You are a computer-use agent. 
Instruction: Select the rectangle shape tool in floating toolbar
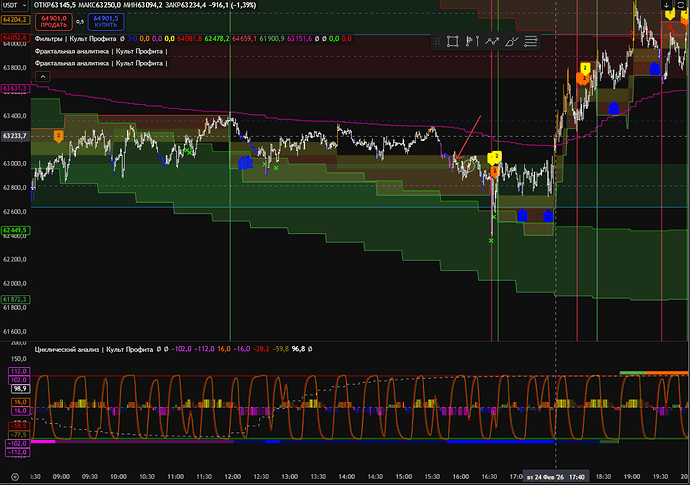tap(452, 41)
